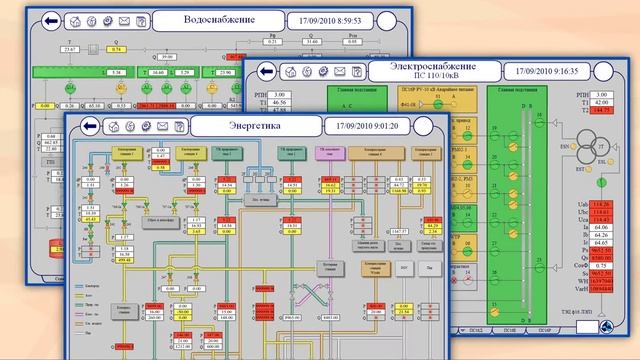Select the yellow Q value 0.74 in Водоснабжение
This screenshot has width=640, height=360.
pyautogui.click(x=117, y=49)
